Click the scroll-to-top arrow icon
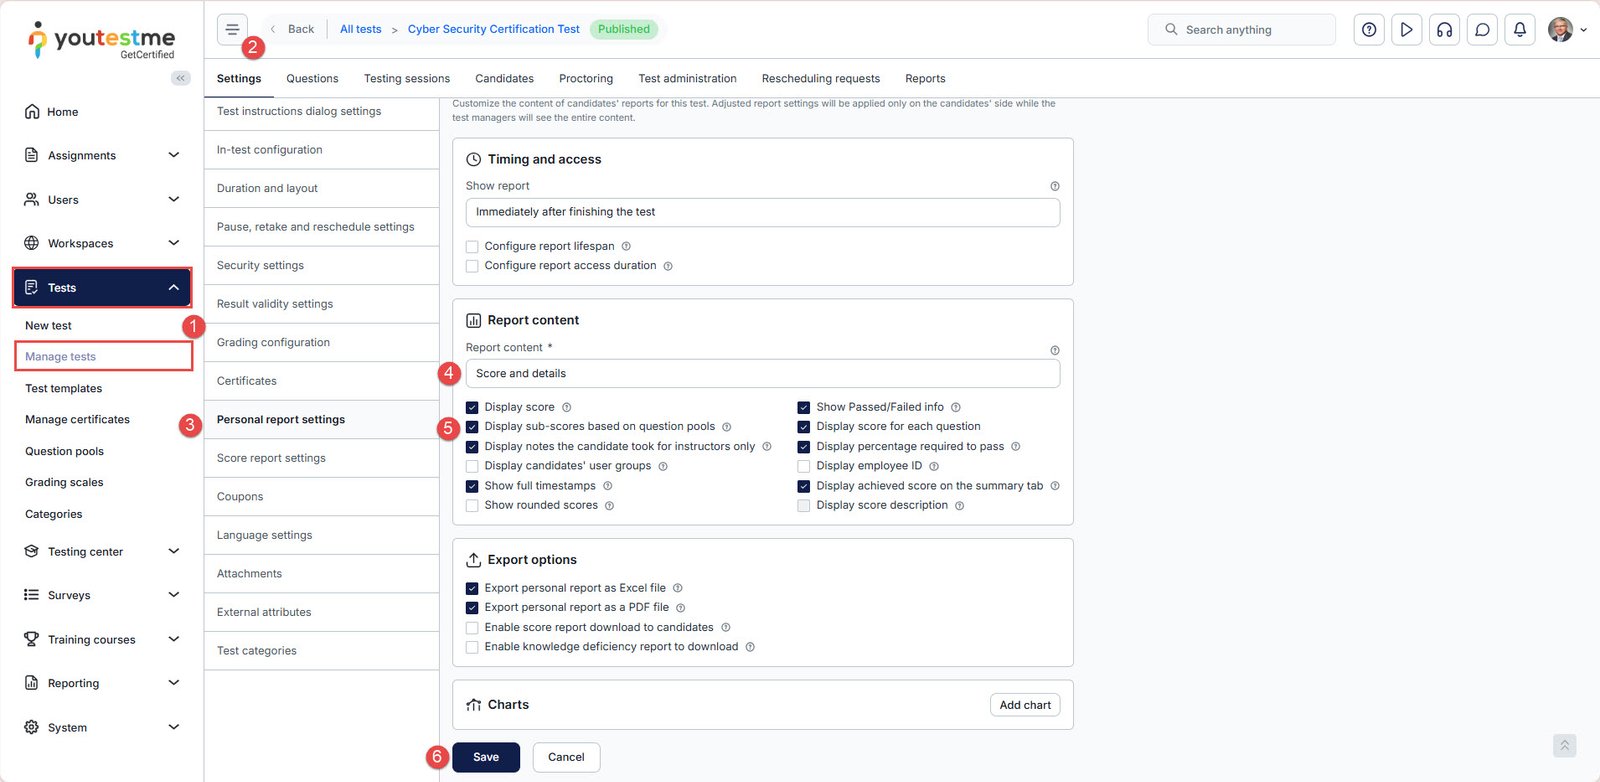Screen dimensions: 1600x782 (1564, 745)
